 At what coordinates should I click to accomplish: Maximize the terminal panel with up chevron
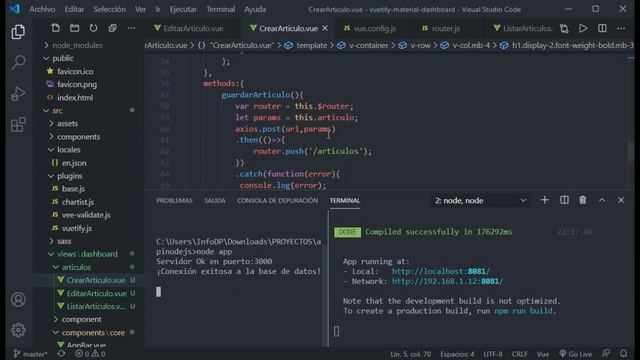tap(602, 200)
